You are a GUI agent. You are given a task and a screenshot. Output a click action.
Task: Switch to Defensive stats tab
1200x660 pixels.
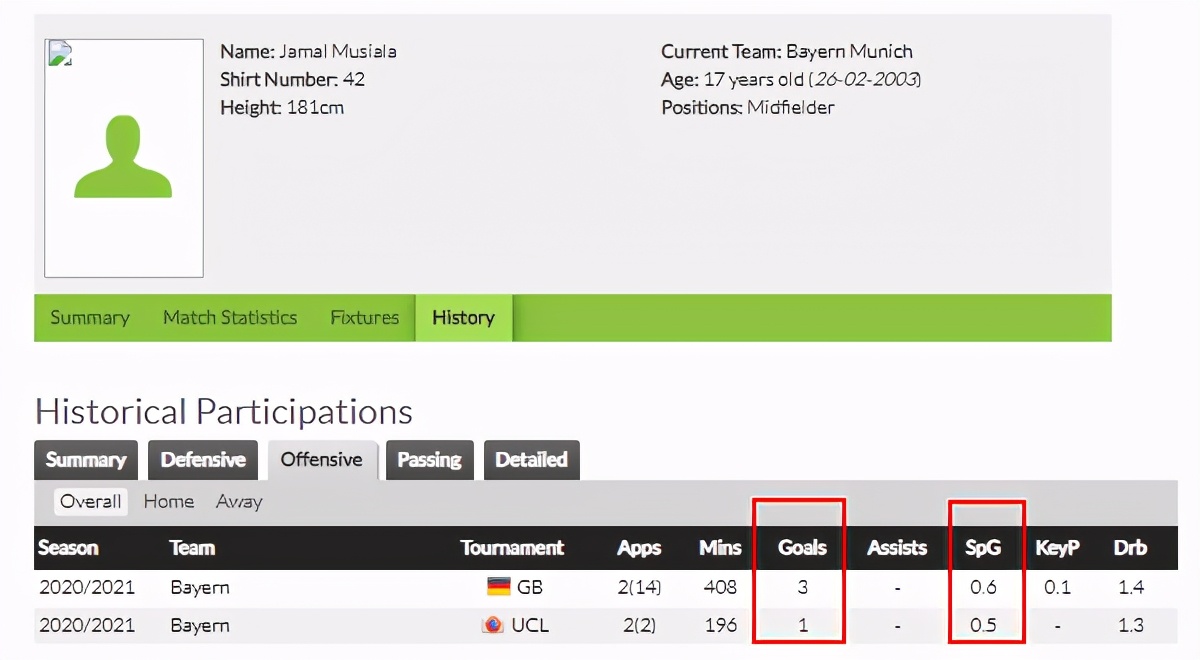[203, 460]
